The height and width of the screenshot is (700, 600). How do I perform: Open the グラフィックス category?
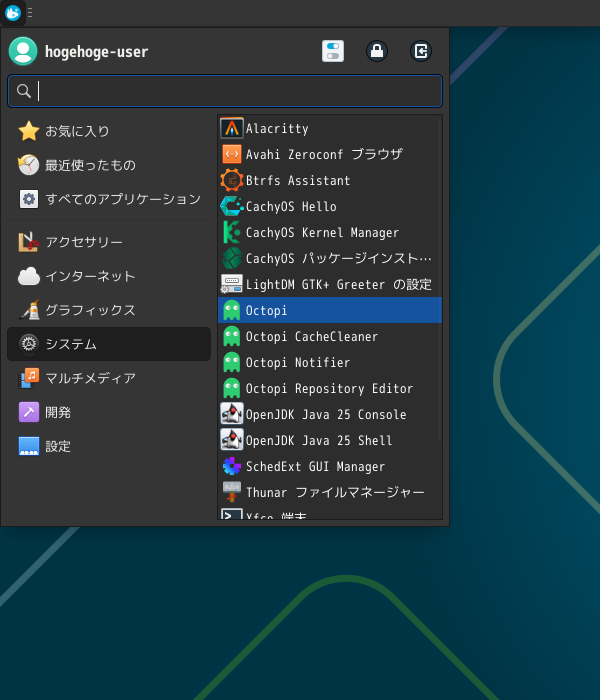109,310
